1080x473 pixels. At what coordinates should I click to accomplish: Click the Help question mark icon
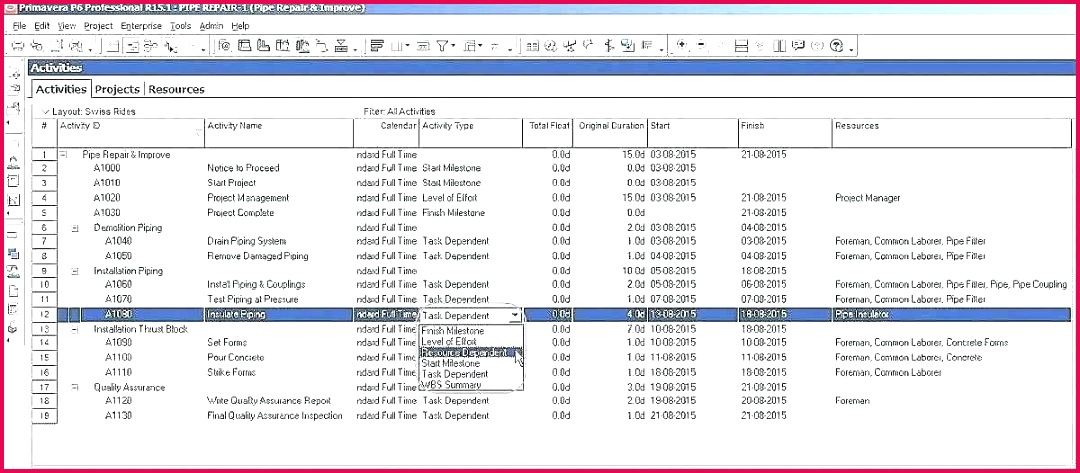tap(836, 46)
